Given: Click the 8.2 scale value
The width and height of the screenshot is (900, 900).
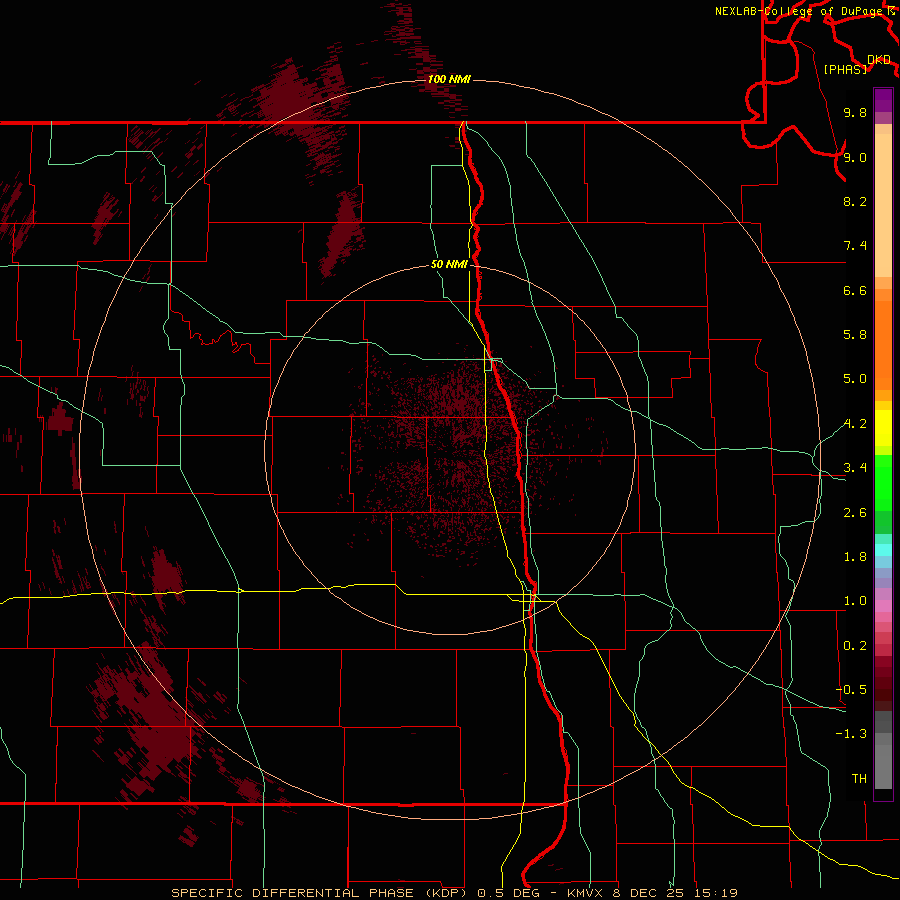Looking at the screenshot, I should pos(855,201).
